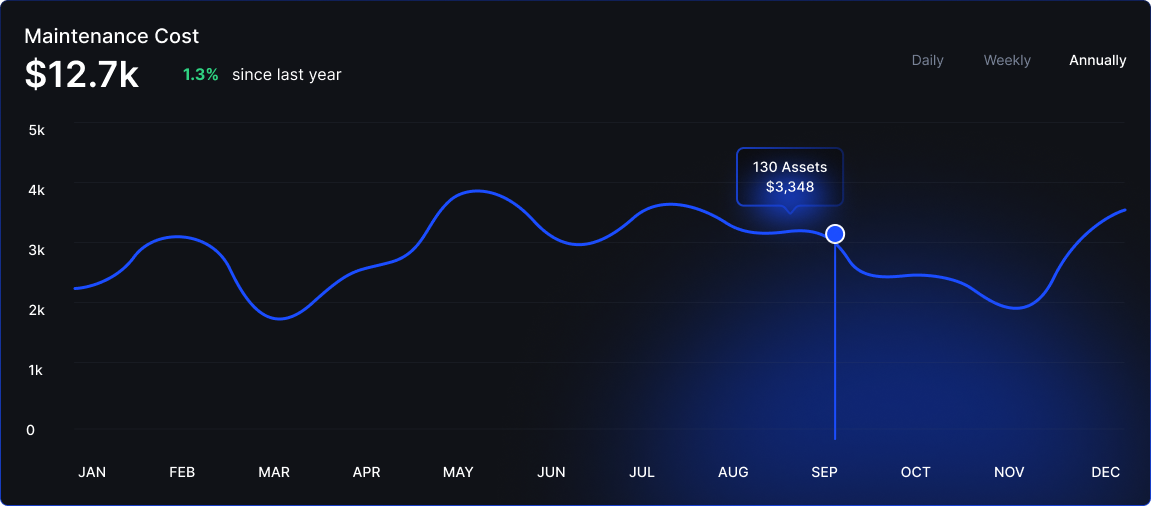Select the DEC month label
The image size is (1151, 506).
[1105, 472]
